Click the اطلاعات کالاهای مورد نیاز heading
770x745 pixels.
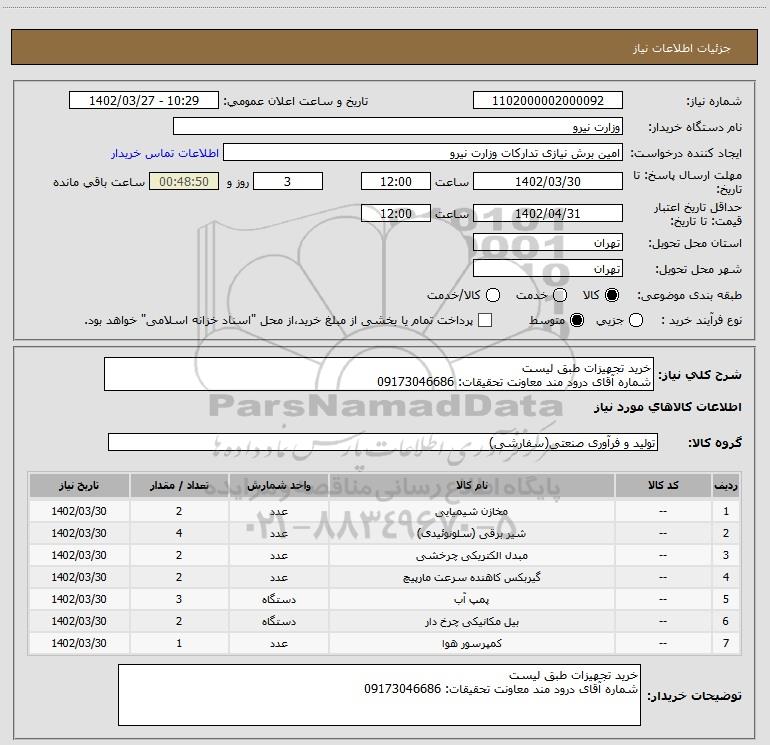coord(668,408)
